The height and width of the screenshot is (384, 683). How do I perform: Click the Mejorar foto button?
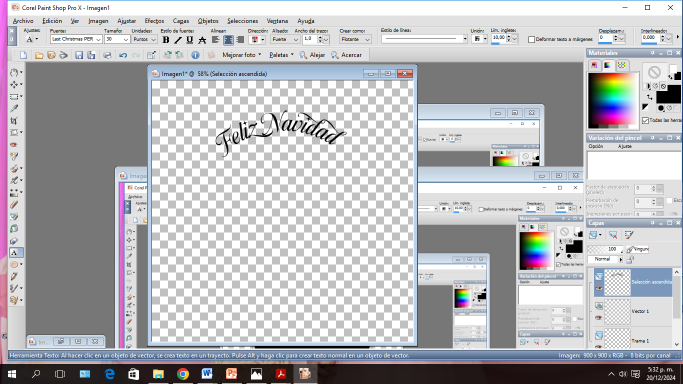242,55
